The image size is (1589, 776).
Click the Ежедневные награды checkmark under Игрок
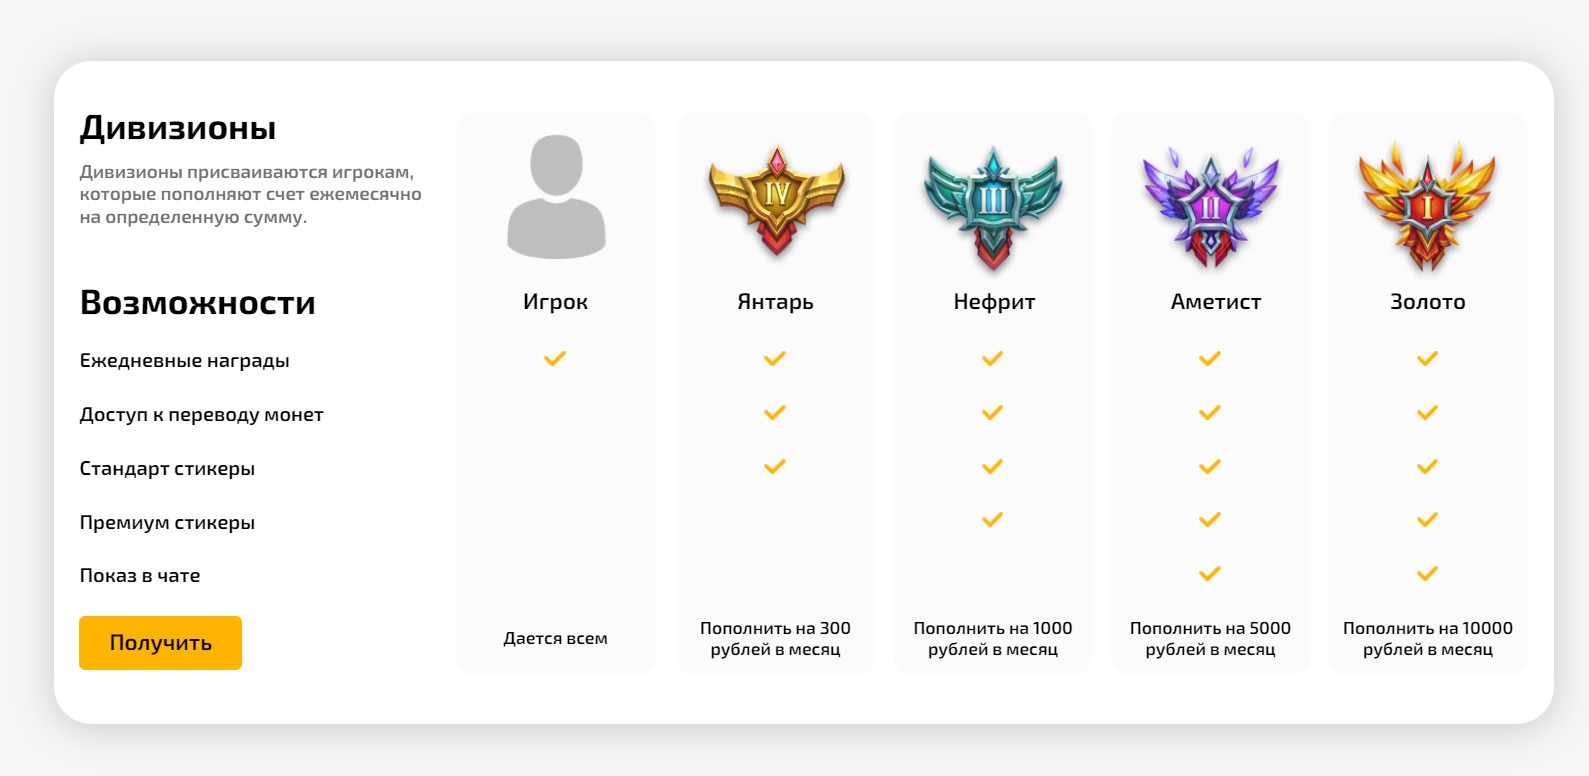[x=555, y=358]
